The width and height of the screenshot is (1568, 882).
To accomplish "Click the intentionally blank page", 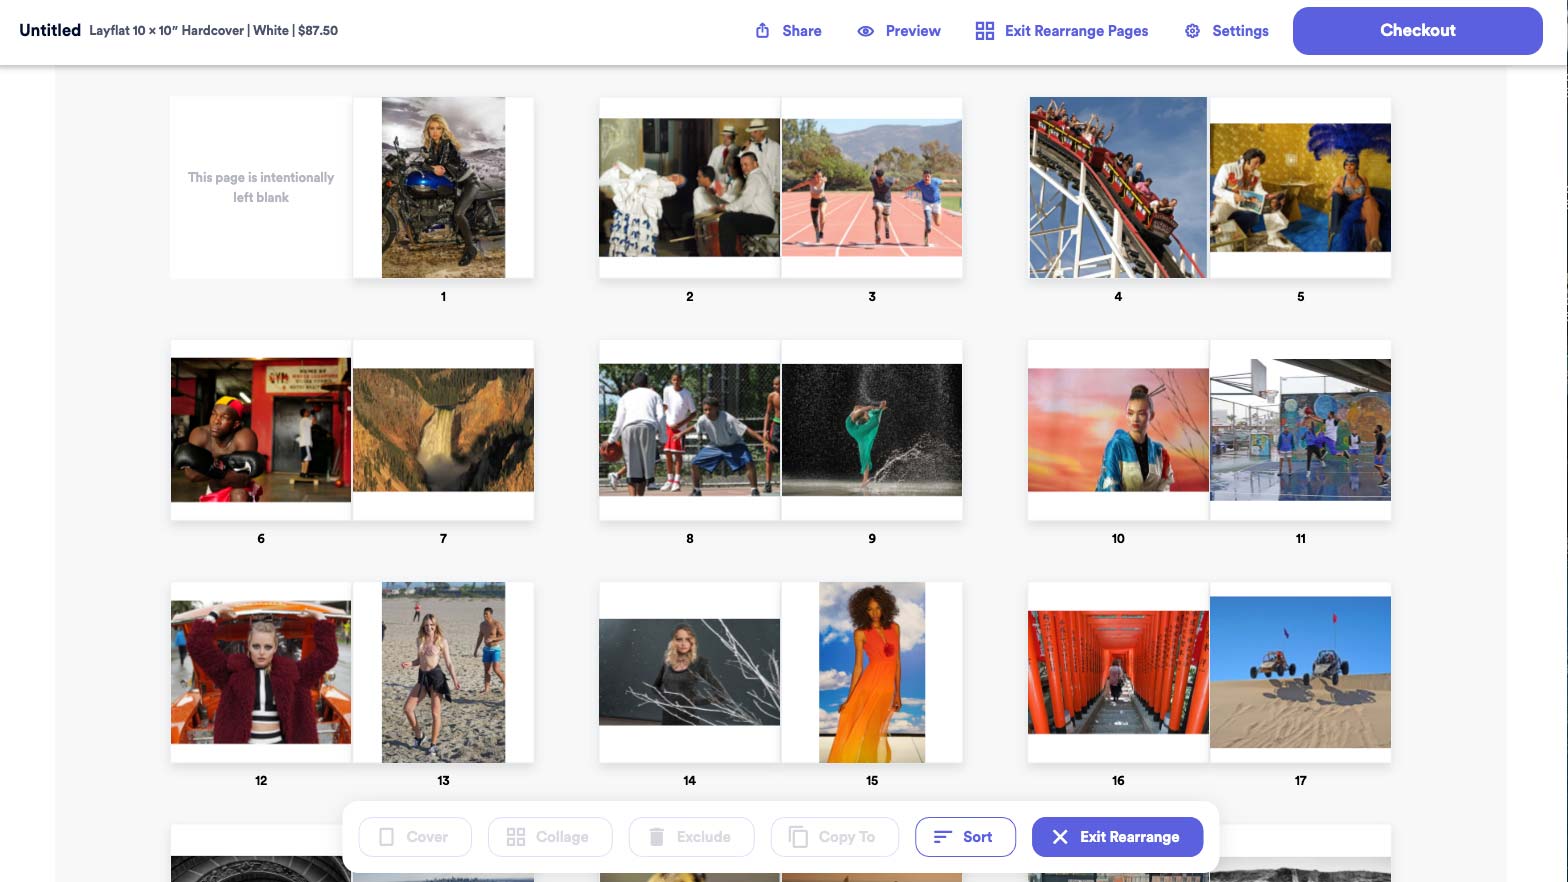I will pyautogui.click(x=261, y=187).
